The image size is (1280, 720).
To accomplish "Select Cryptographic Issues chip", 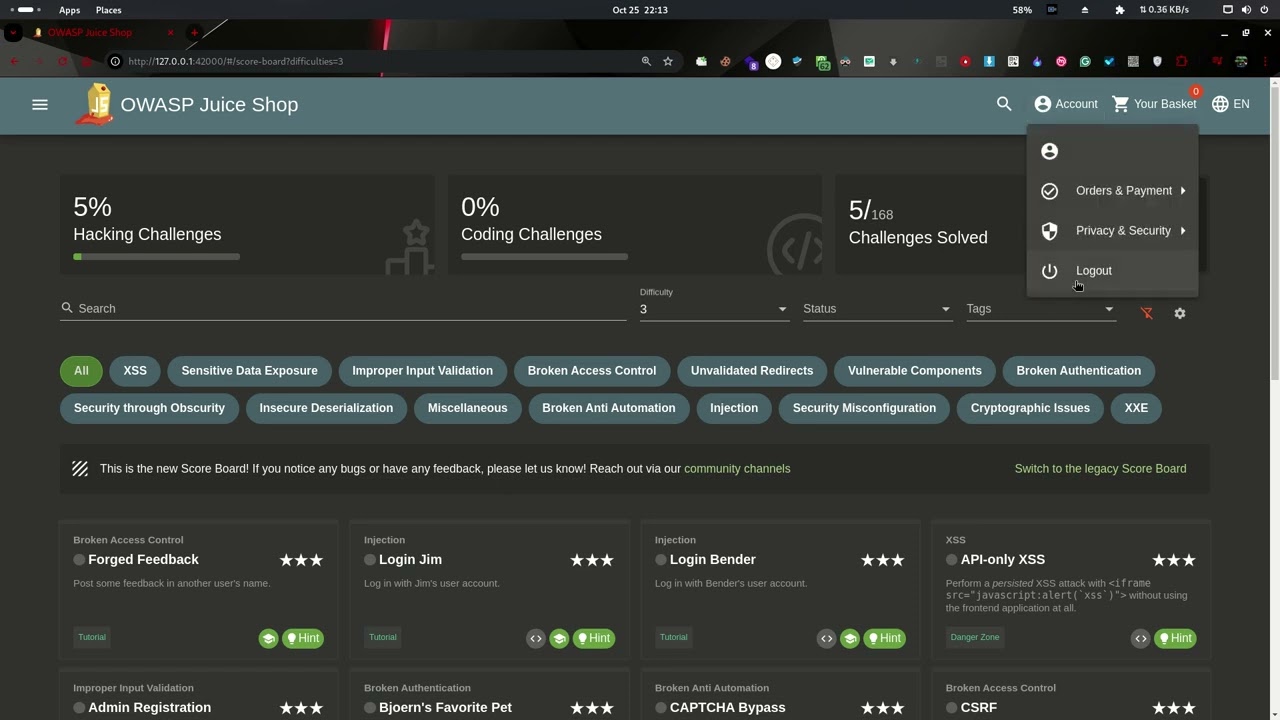I will (1030, 407).
